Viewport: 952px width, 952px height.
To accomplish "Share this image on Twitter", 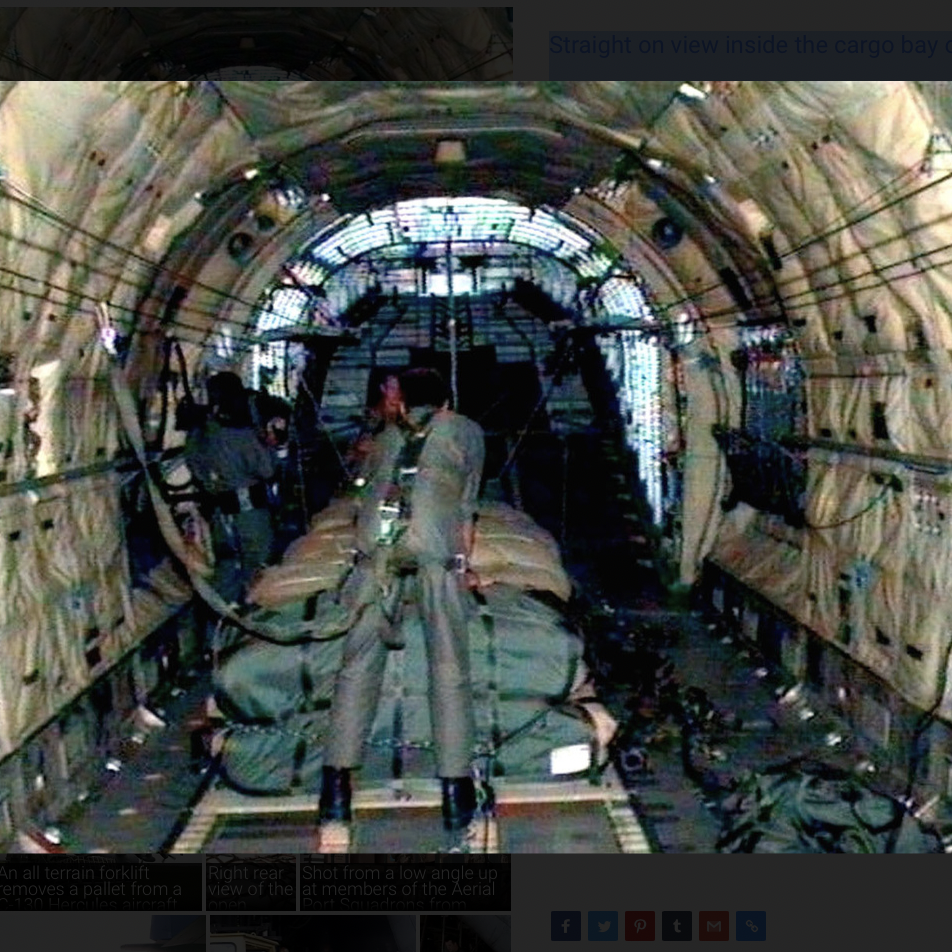I will coord(602,925).
